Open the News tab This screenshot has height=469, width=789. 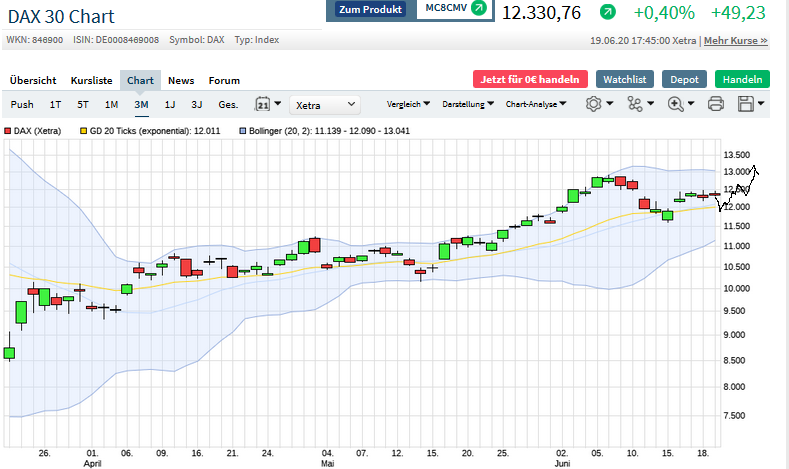point(181,81)
